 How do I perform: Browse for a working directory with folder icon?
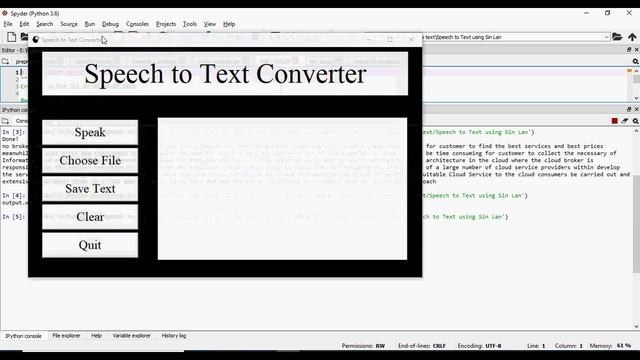point(617,37)
